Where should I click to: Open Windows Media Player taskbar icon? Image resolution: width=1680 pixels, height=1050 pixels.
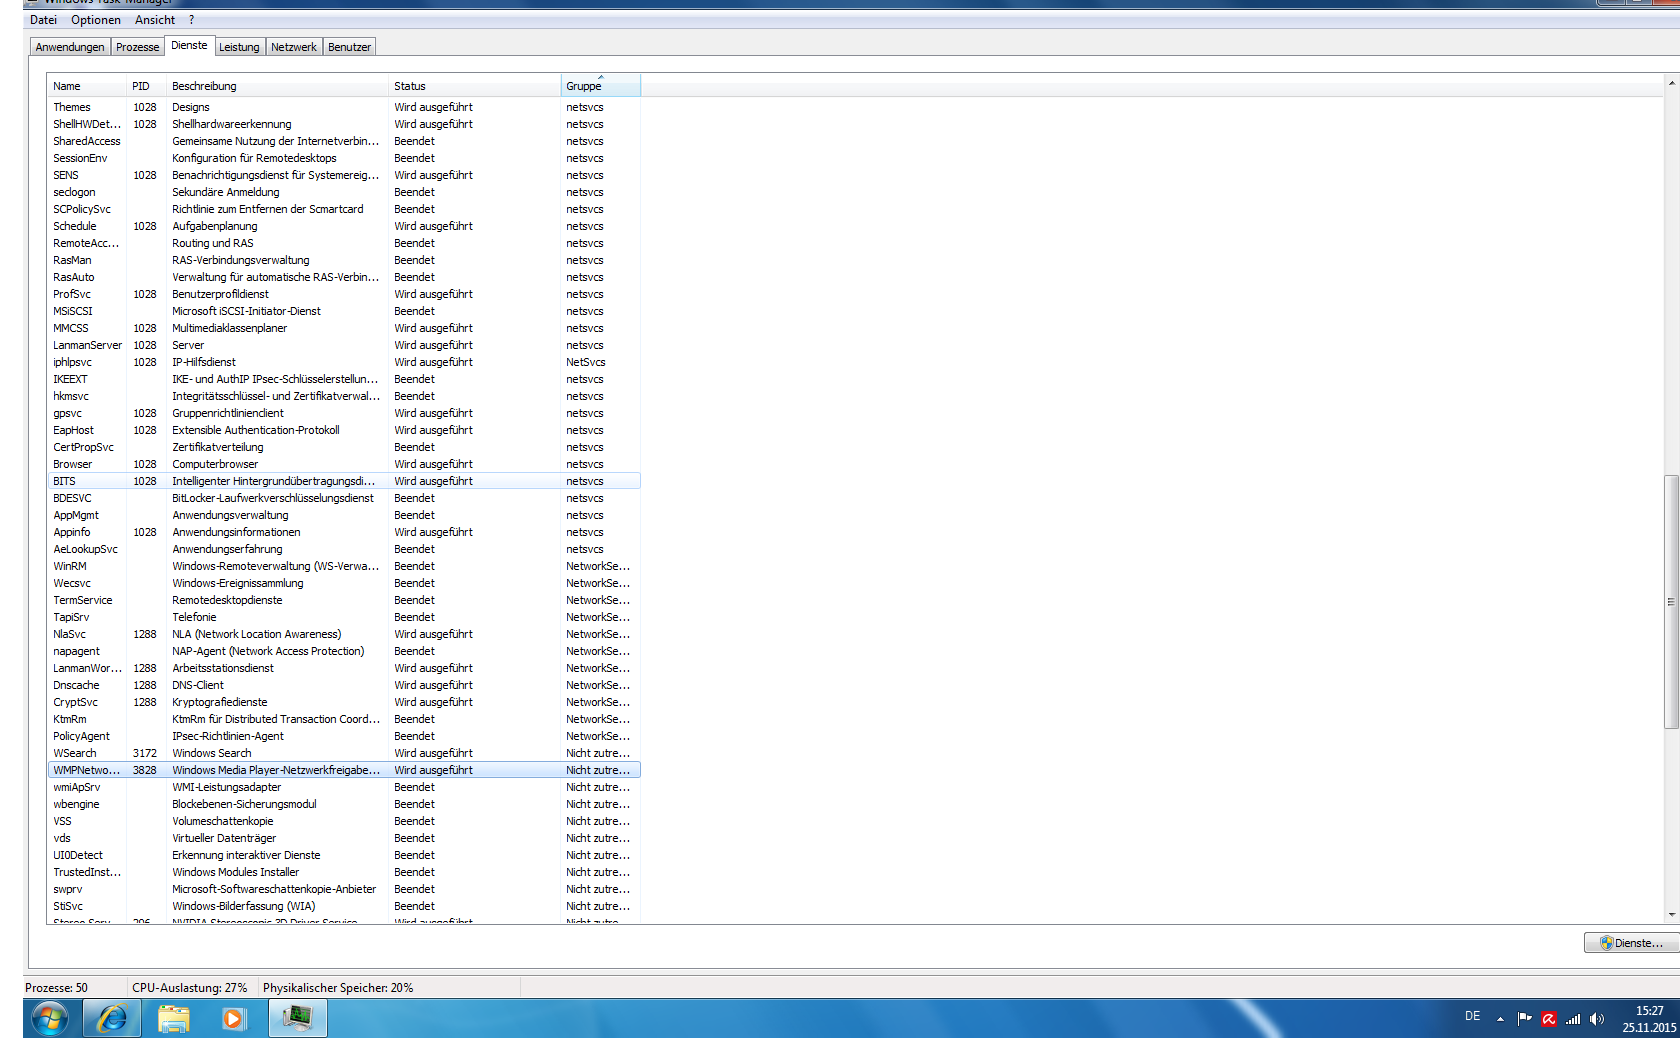(x=234, y=1019)
